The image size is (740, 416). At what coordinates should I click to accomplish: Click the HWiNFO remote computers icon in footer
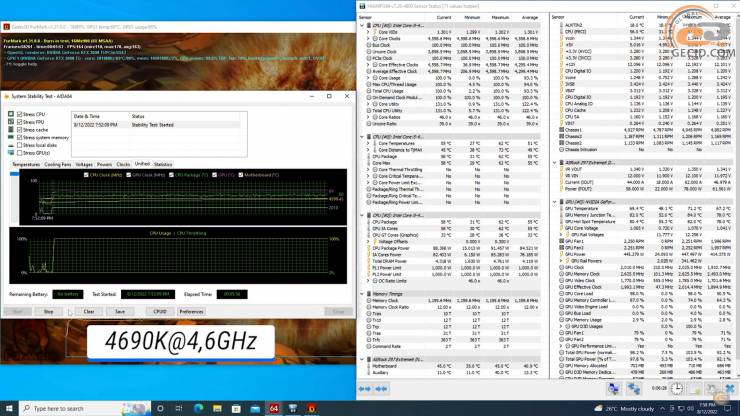[613, 389]
